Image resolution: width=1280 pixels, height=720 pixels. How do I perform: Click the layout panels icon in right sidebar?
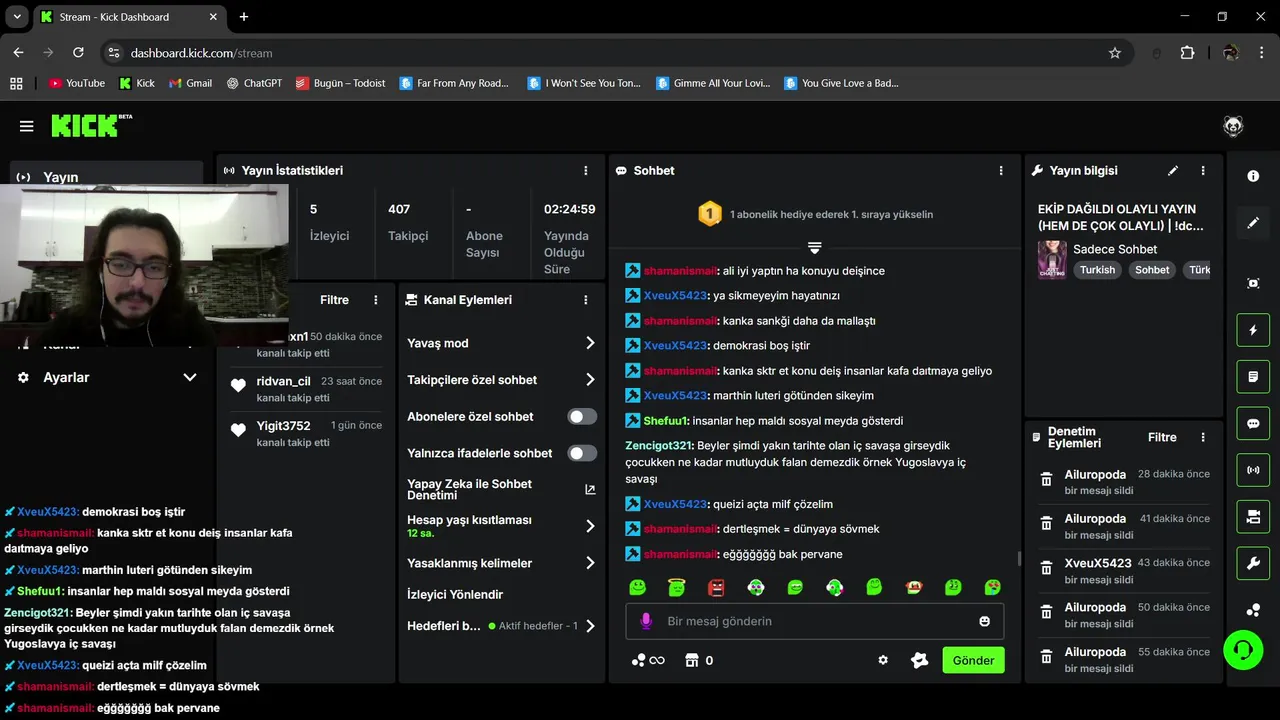pos(1253,516)
